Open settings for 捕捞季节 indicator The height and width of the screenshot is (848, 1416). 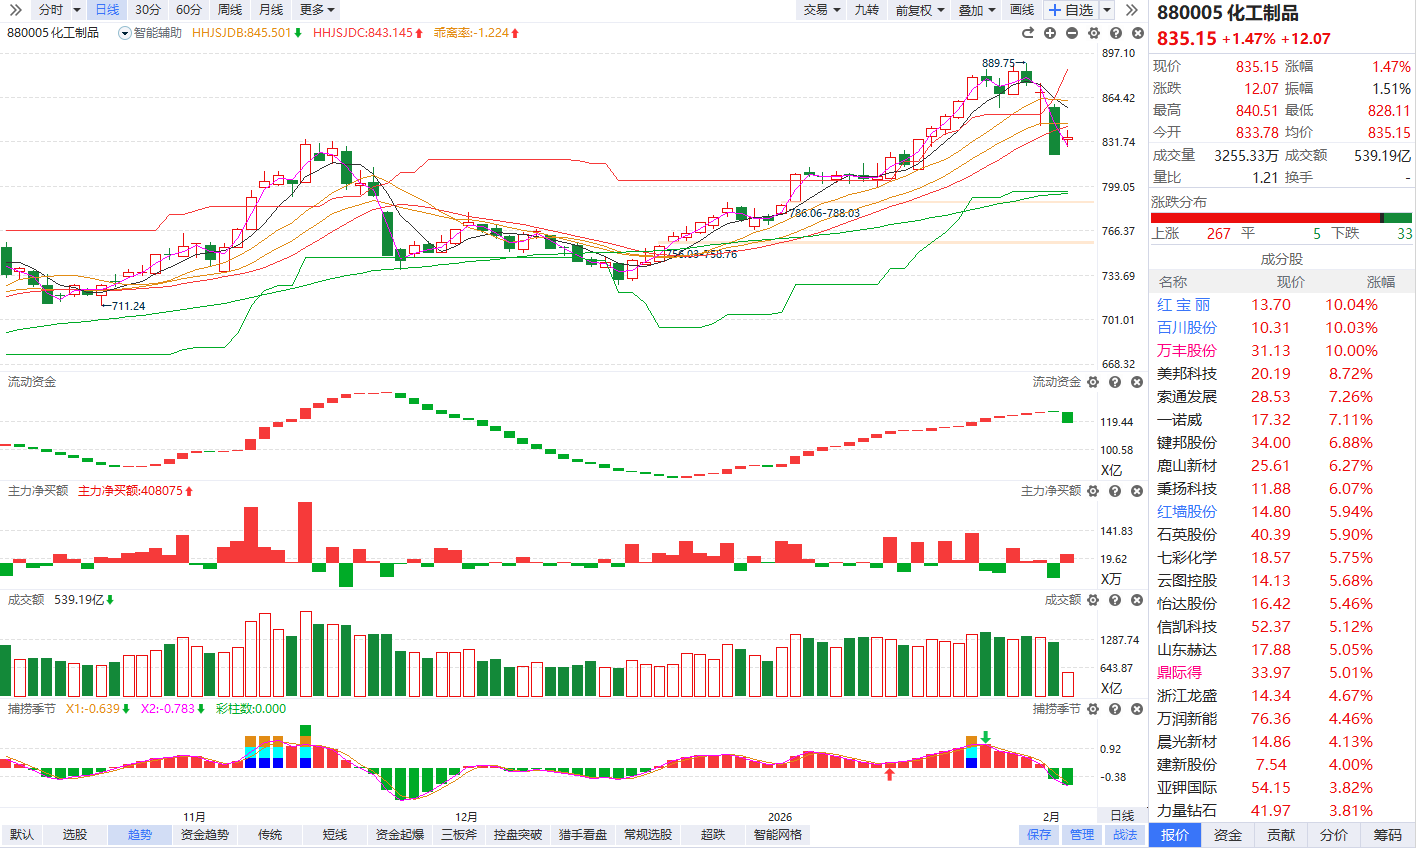[1093, 709]
